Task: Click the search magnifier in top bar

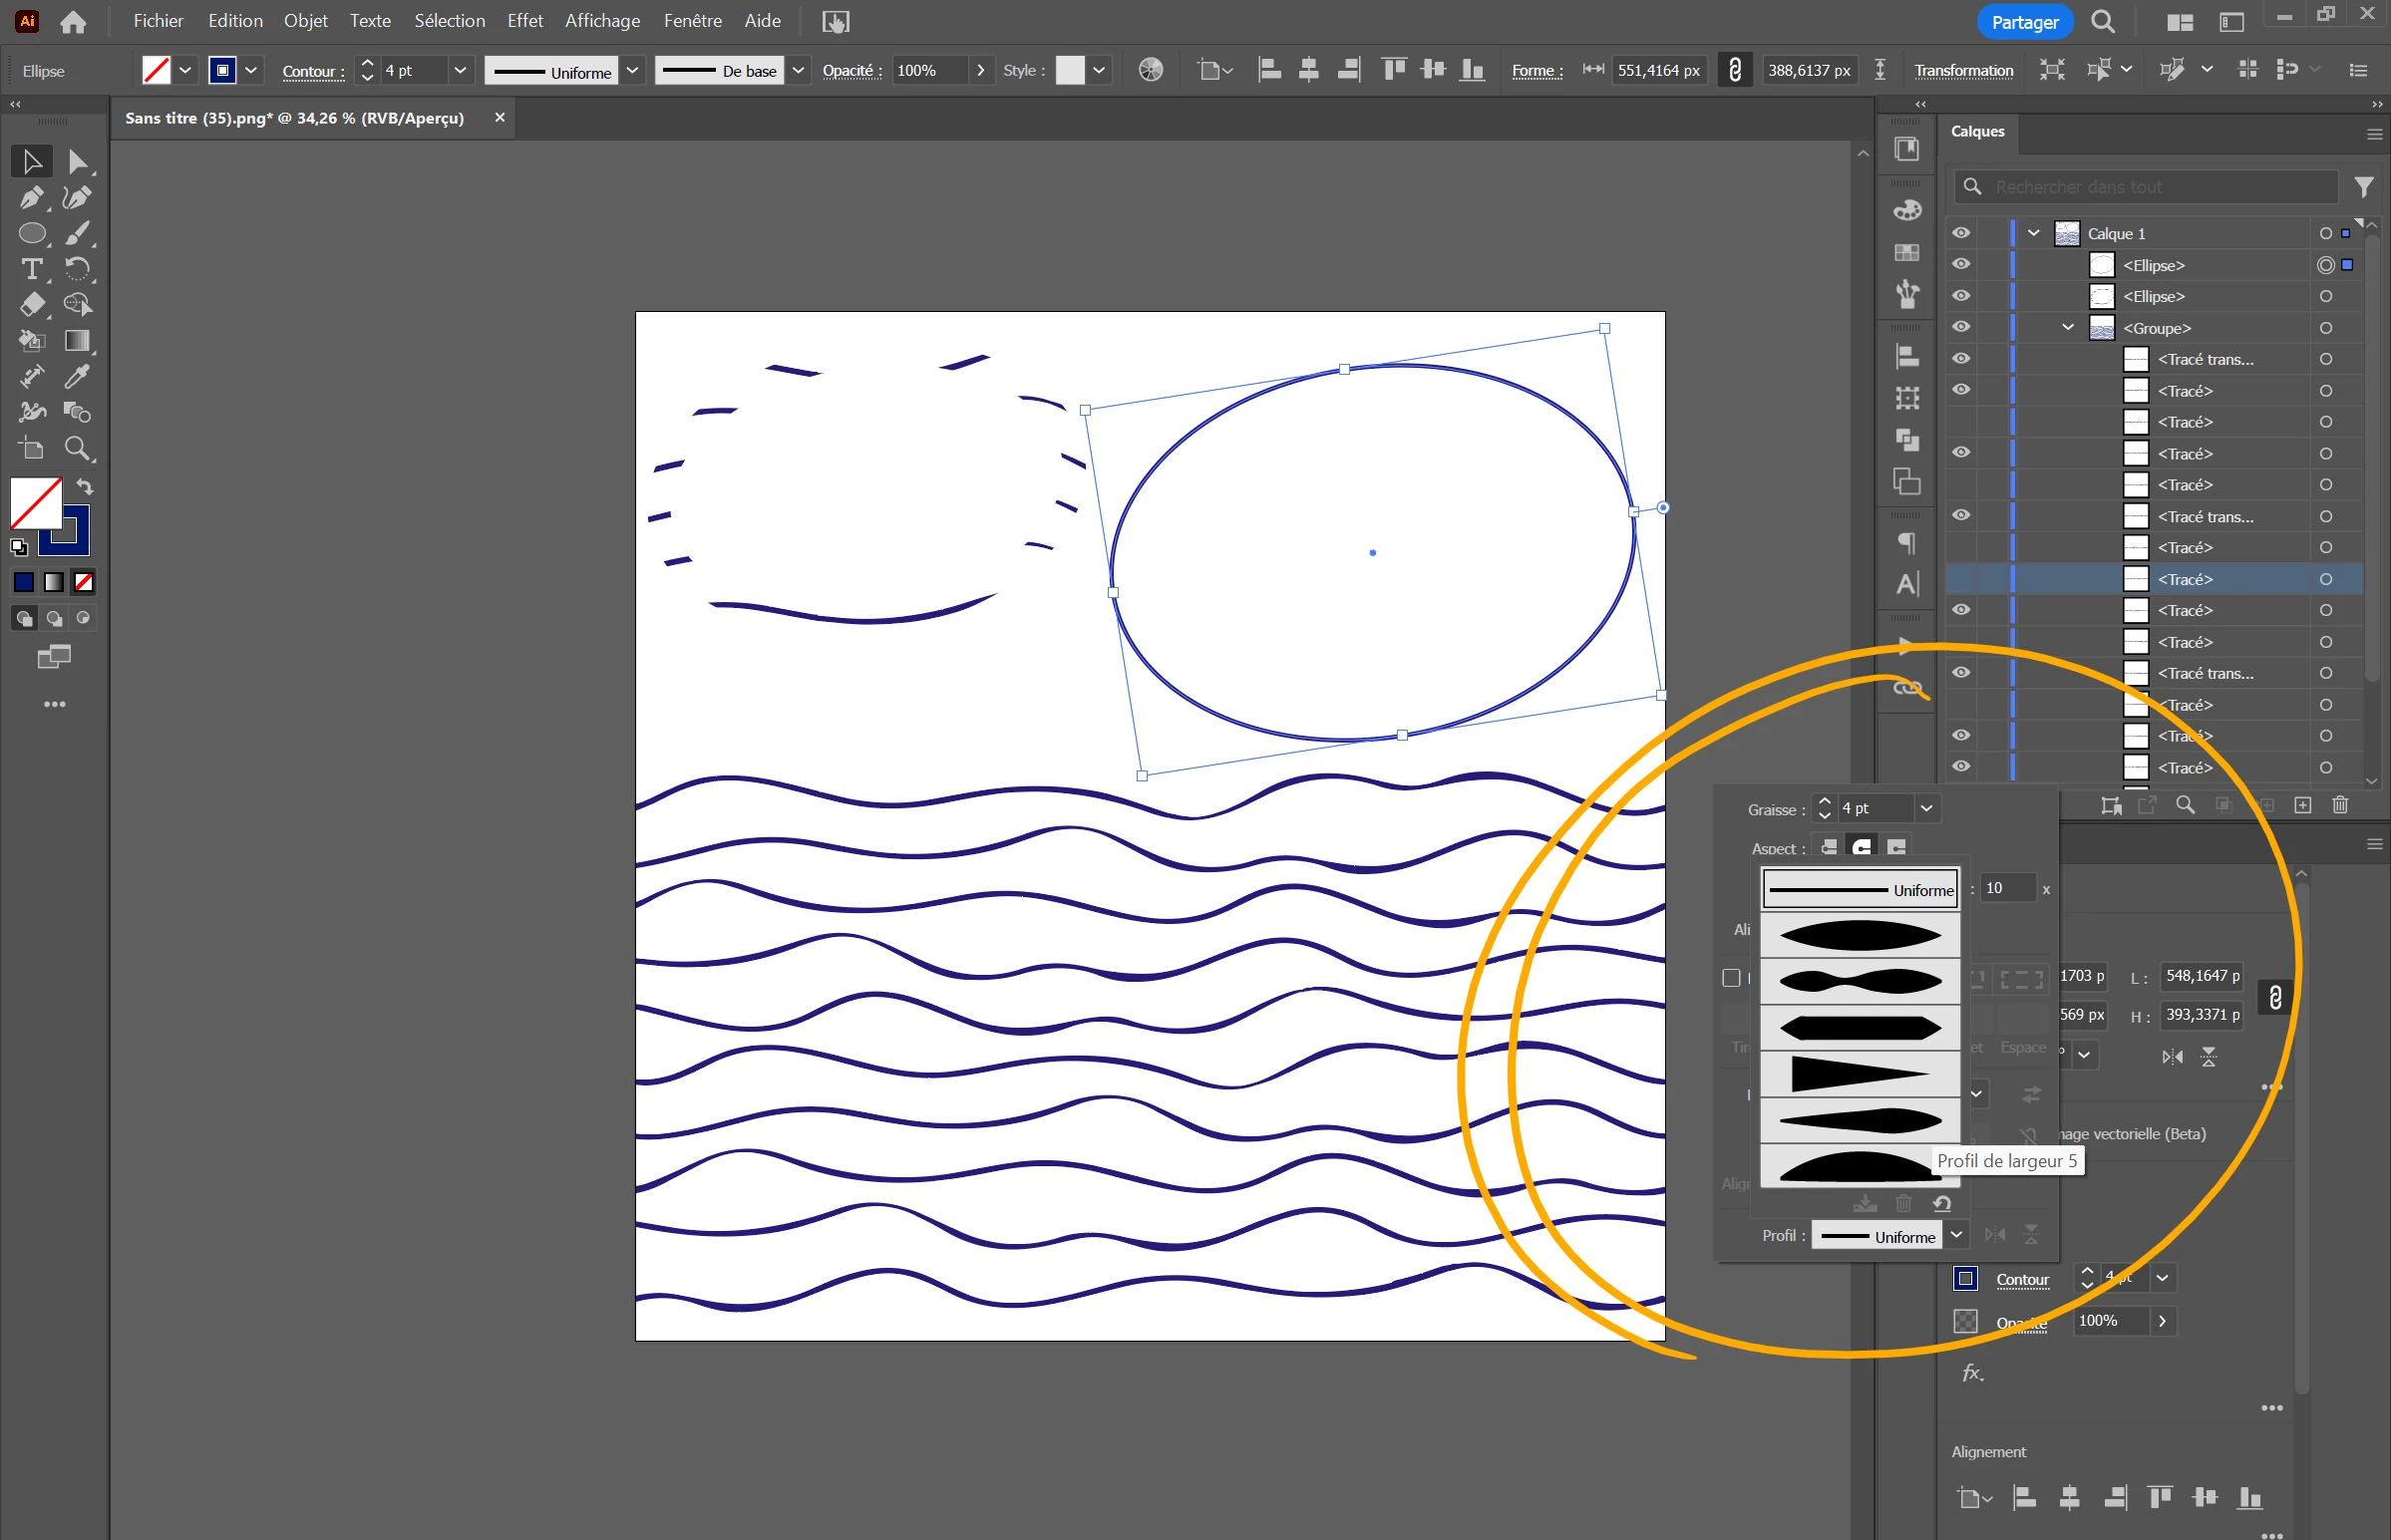Action: [x=2103, y=22]
